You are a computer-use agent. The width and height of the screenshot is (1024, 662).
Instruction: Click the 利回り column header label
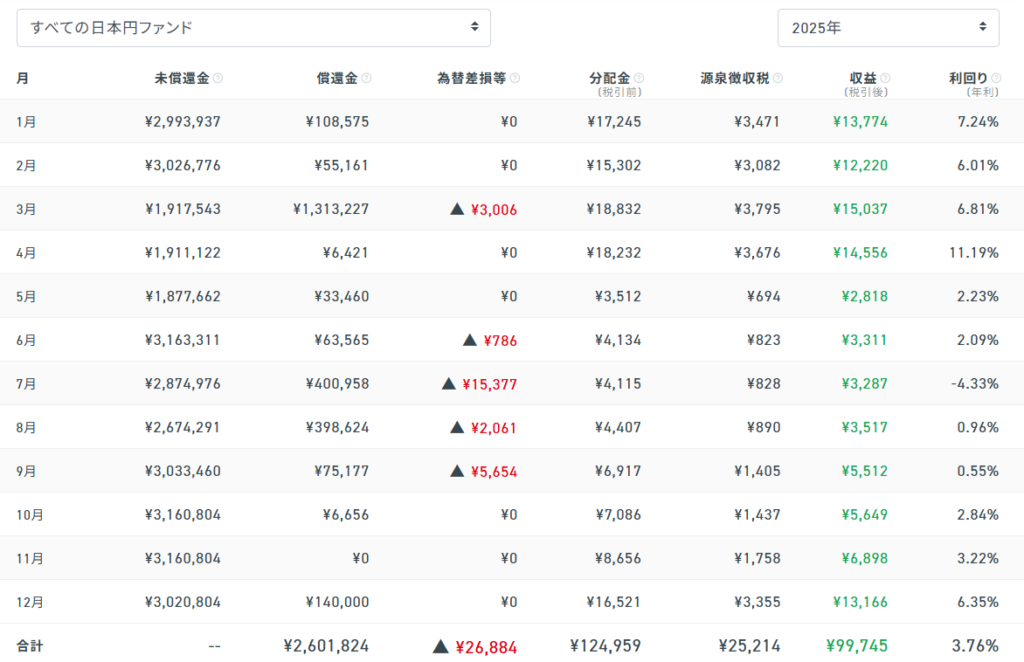968,78
